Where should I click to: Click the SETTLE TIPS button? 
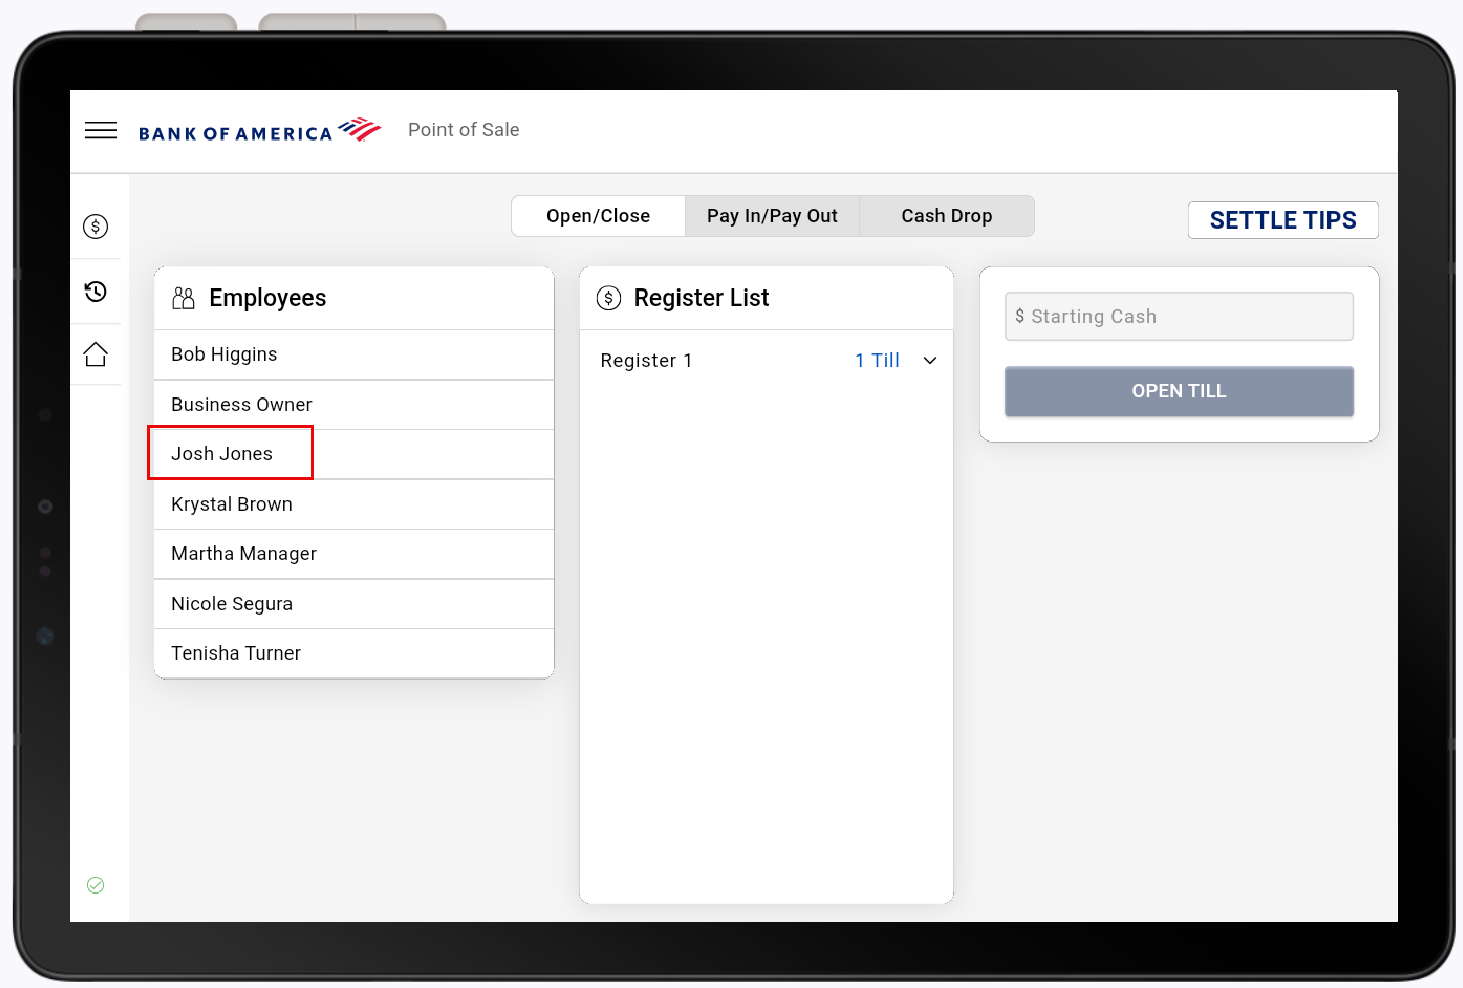point(1283,220)
